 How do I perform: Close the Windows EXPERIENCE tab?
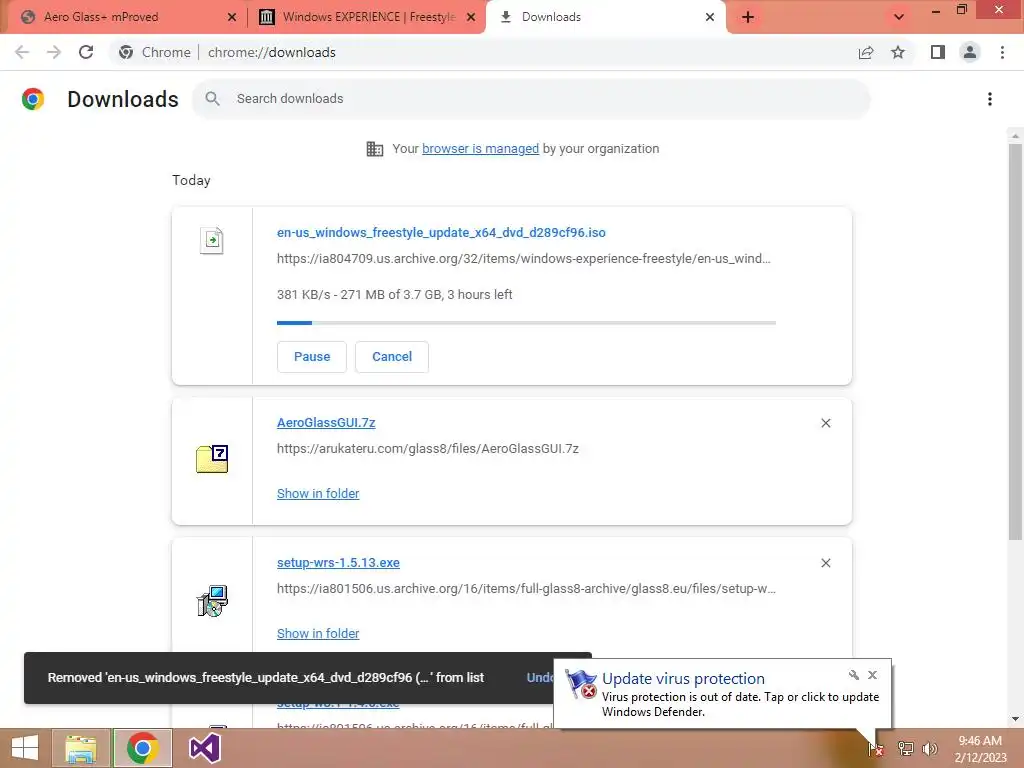471,17
